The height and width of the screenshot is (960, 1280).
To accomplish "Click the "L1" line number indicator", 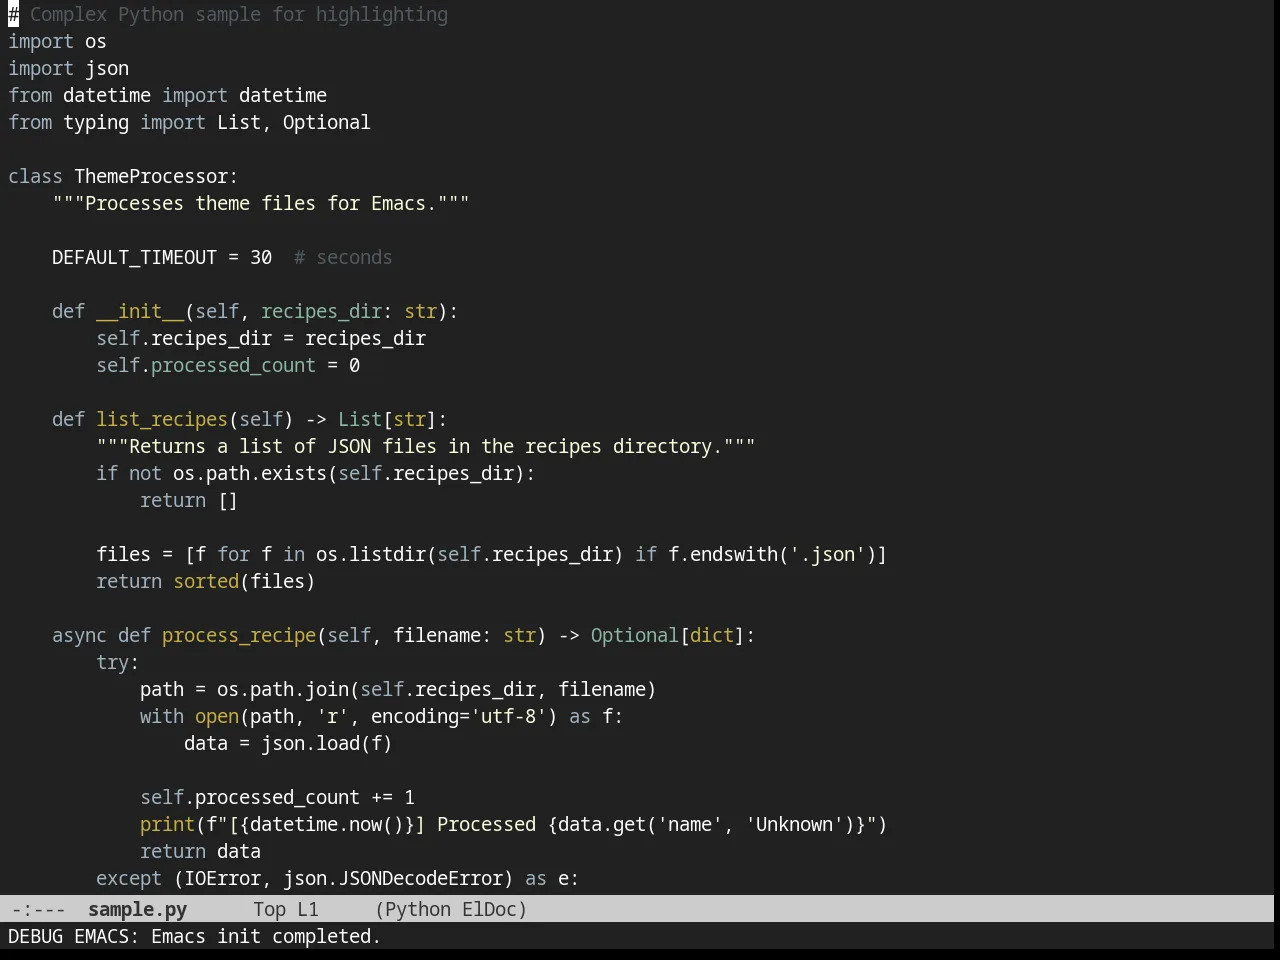I will click(x=308, y=909).
